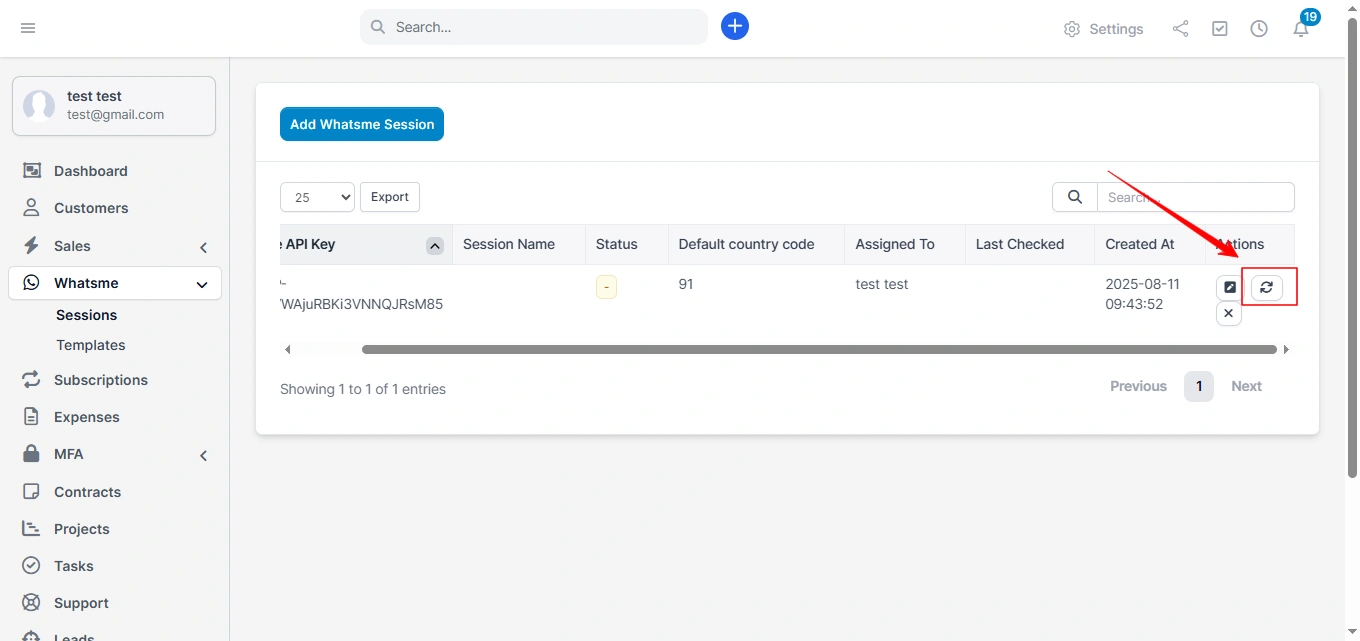Click the blue plus quick-create icon
Screen dimensions: 1360x641
(735, 27)
